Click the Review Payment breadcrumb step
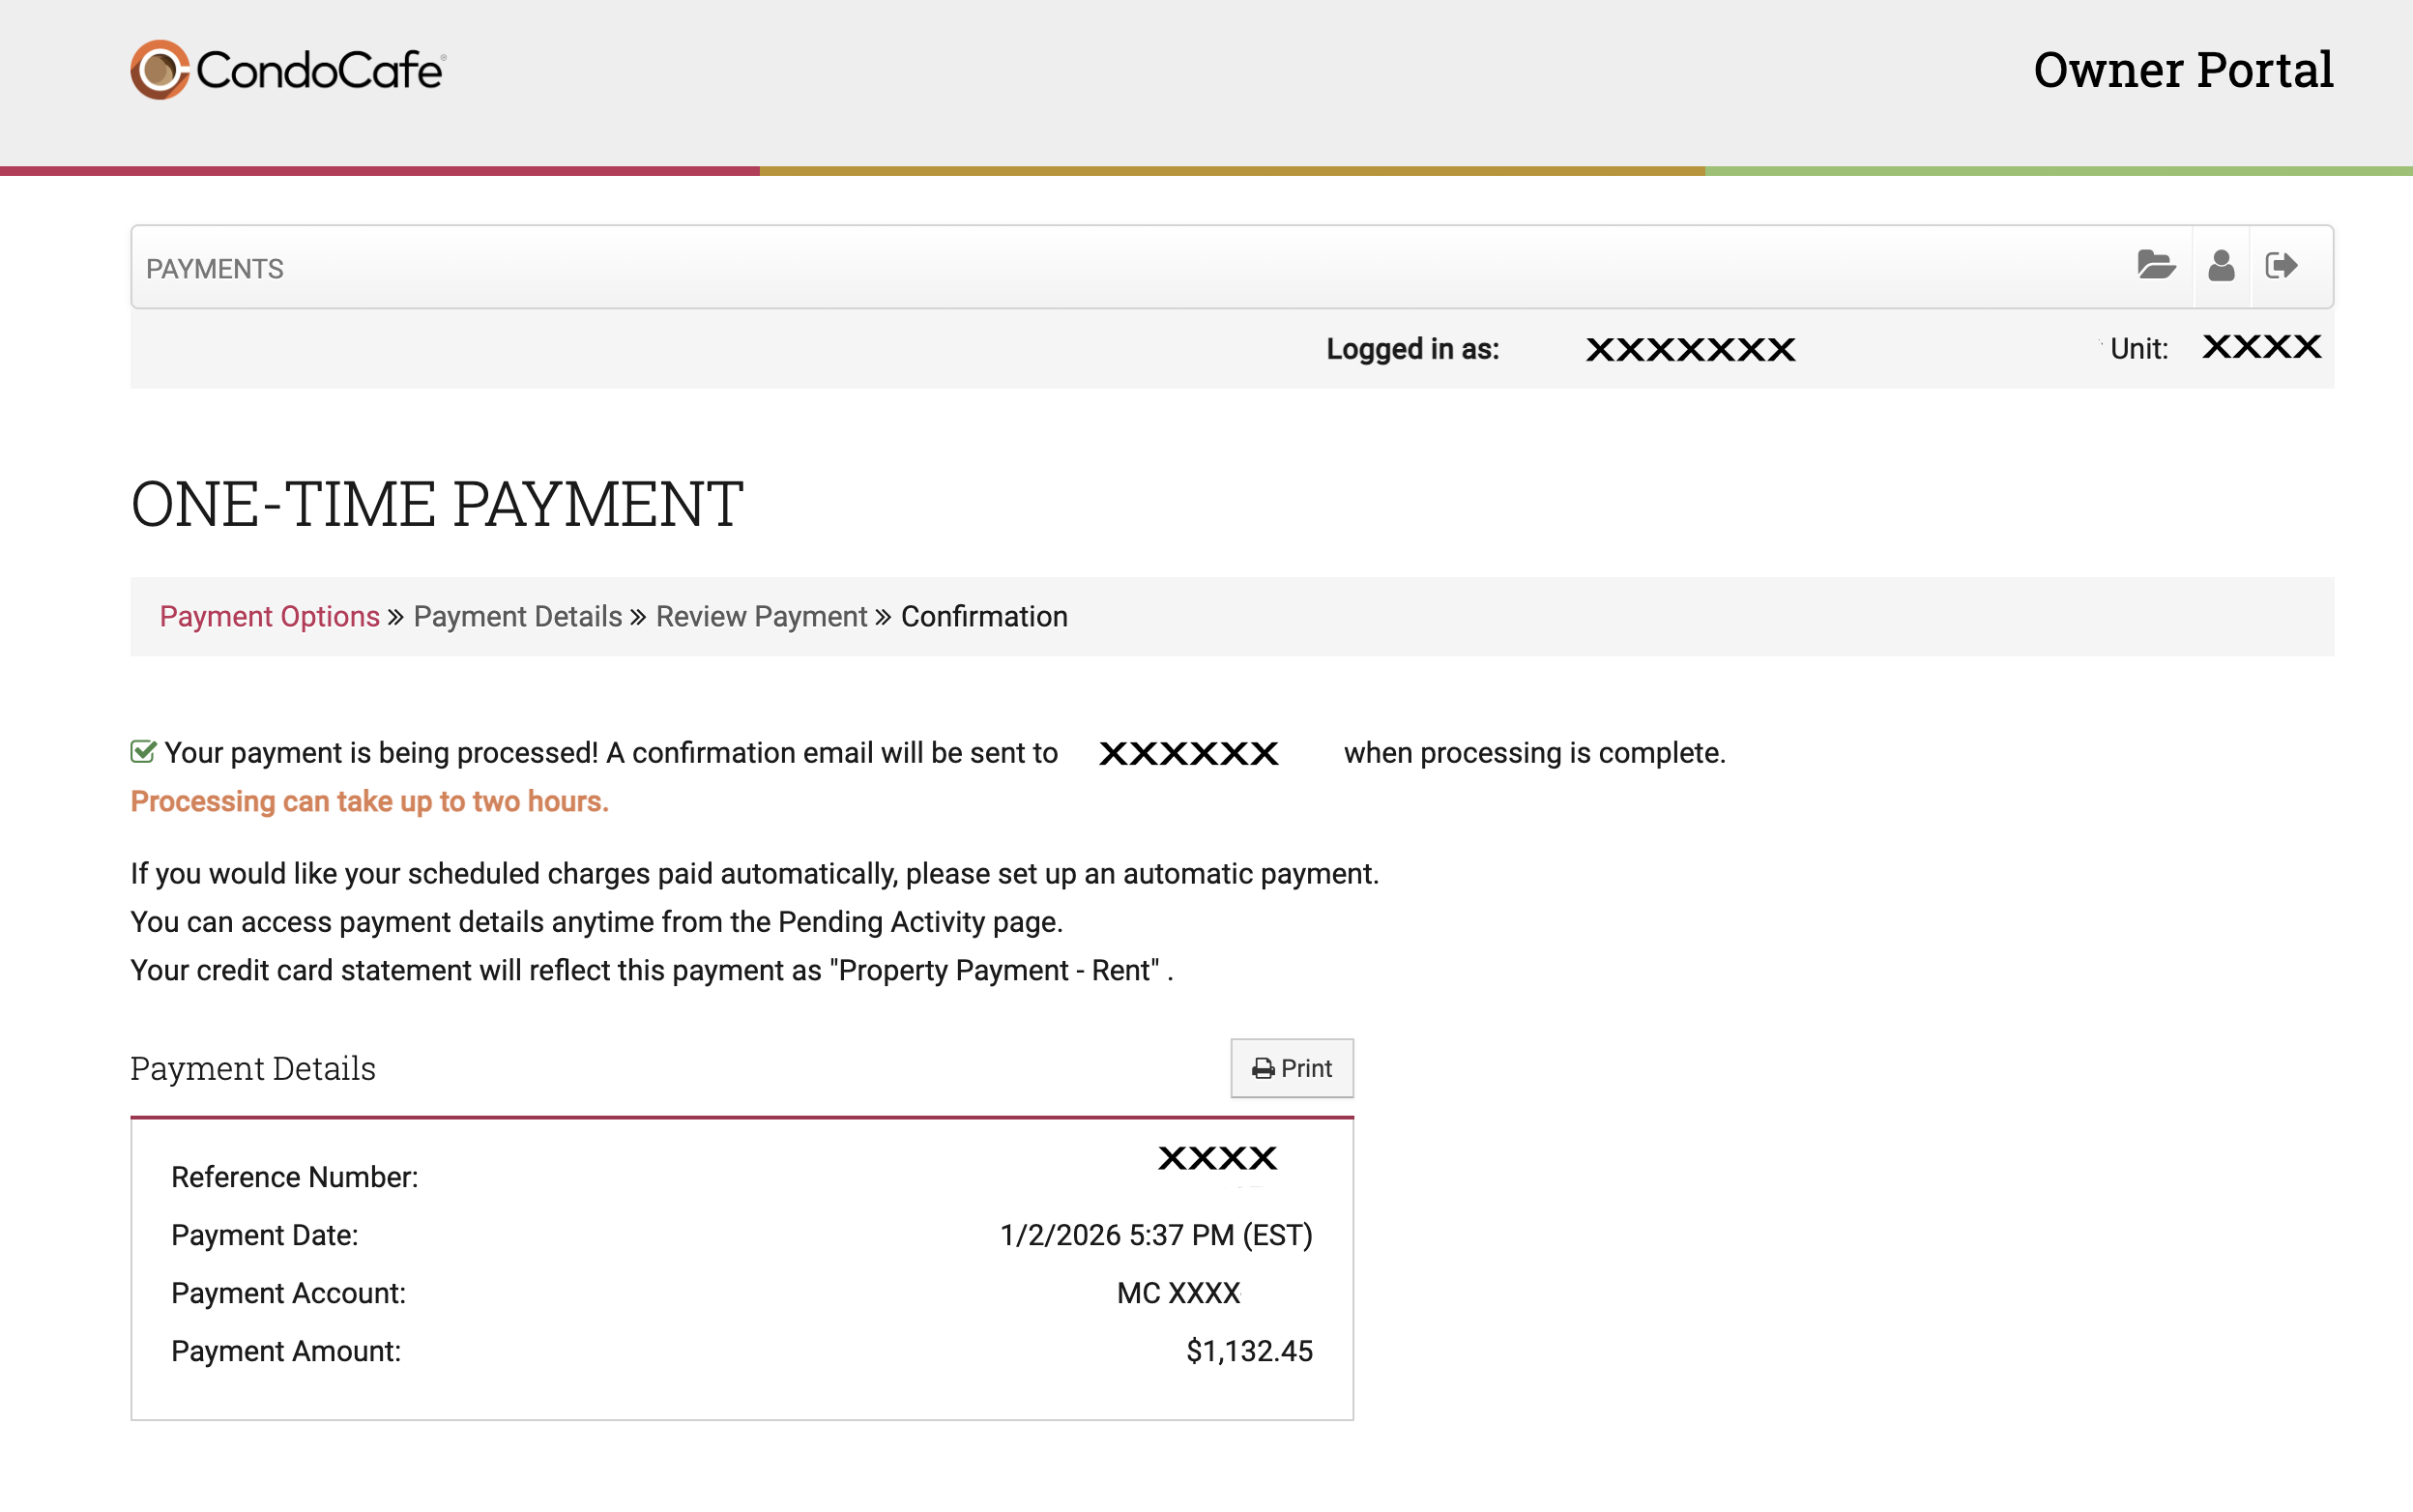Screen dimensions: 2413x1512 (761, 616)
